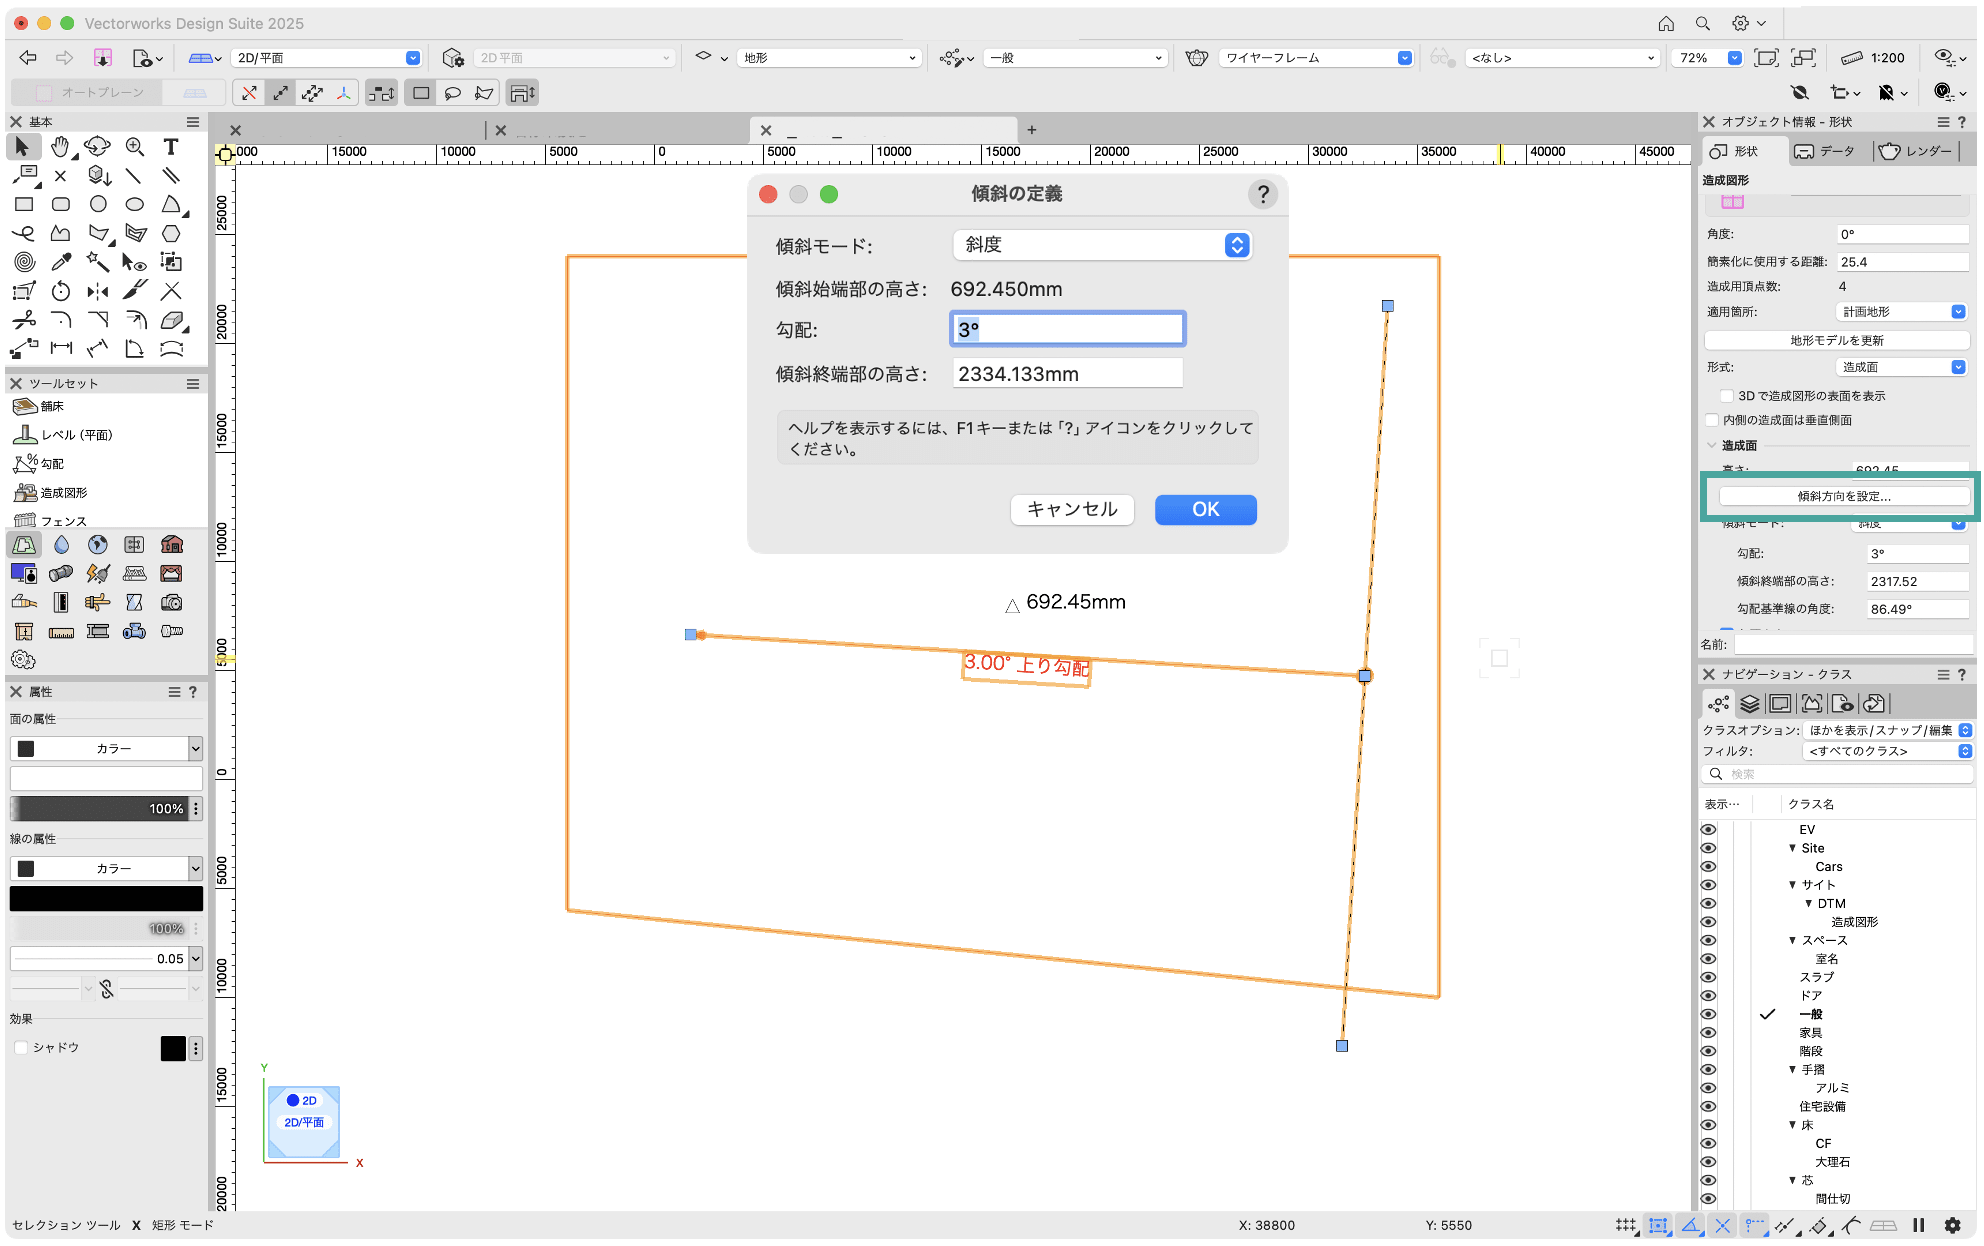Toggle visibility eye for ドア class
This screenshot has width=1984, height=1246.
click(1708, 996)
